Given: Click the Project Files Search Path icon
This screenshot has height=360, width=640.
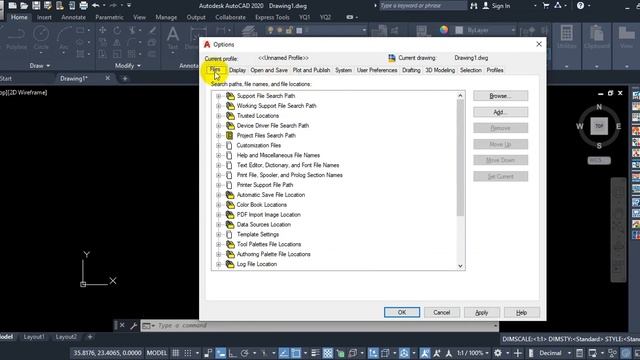Looking at the screenshot, I should [229, 136].
